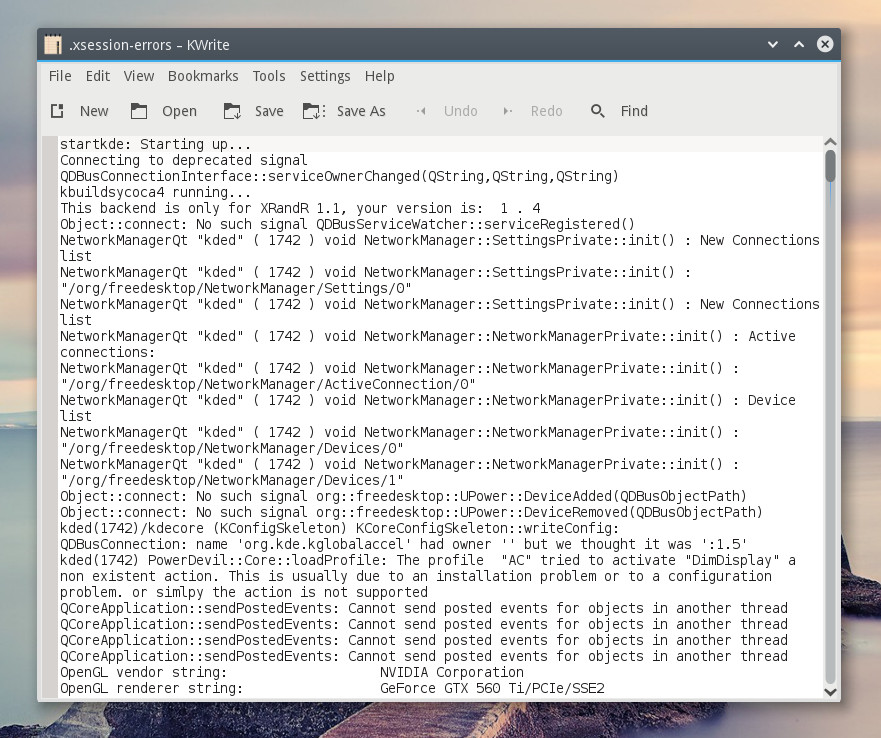Click the Open toolbar label
Viewport: 881px width, 738px height.
[179, 112]
